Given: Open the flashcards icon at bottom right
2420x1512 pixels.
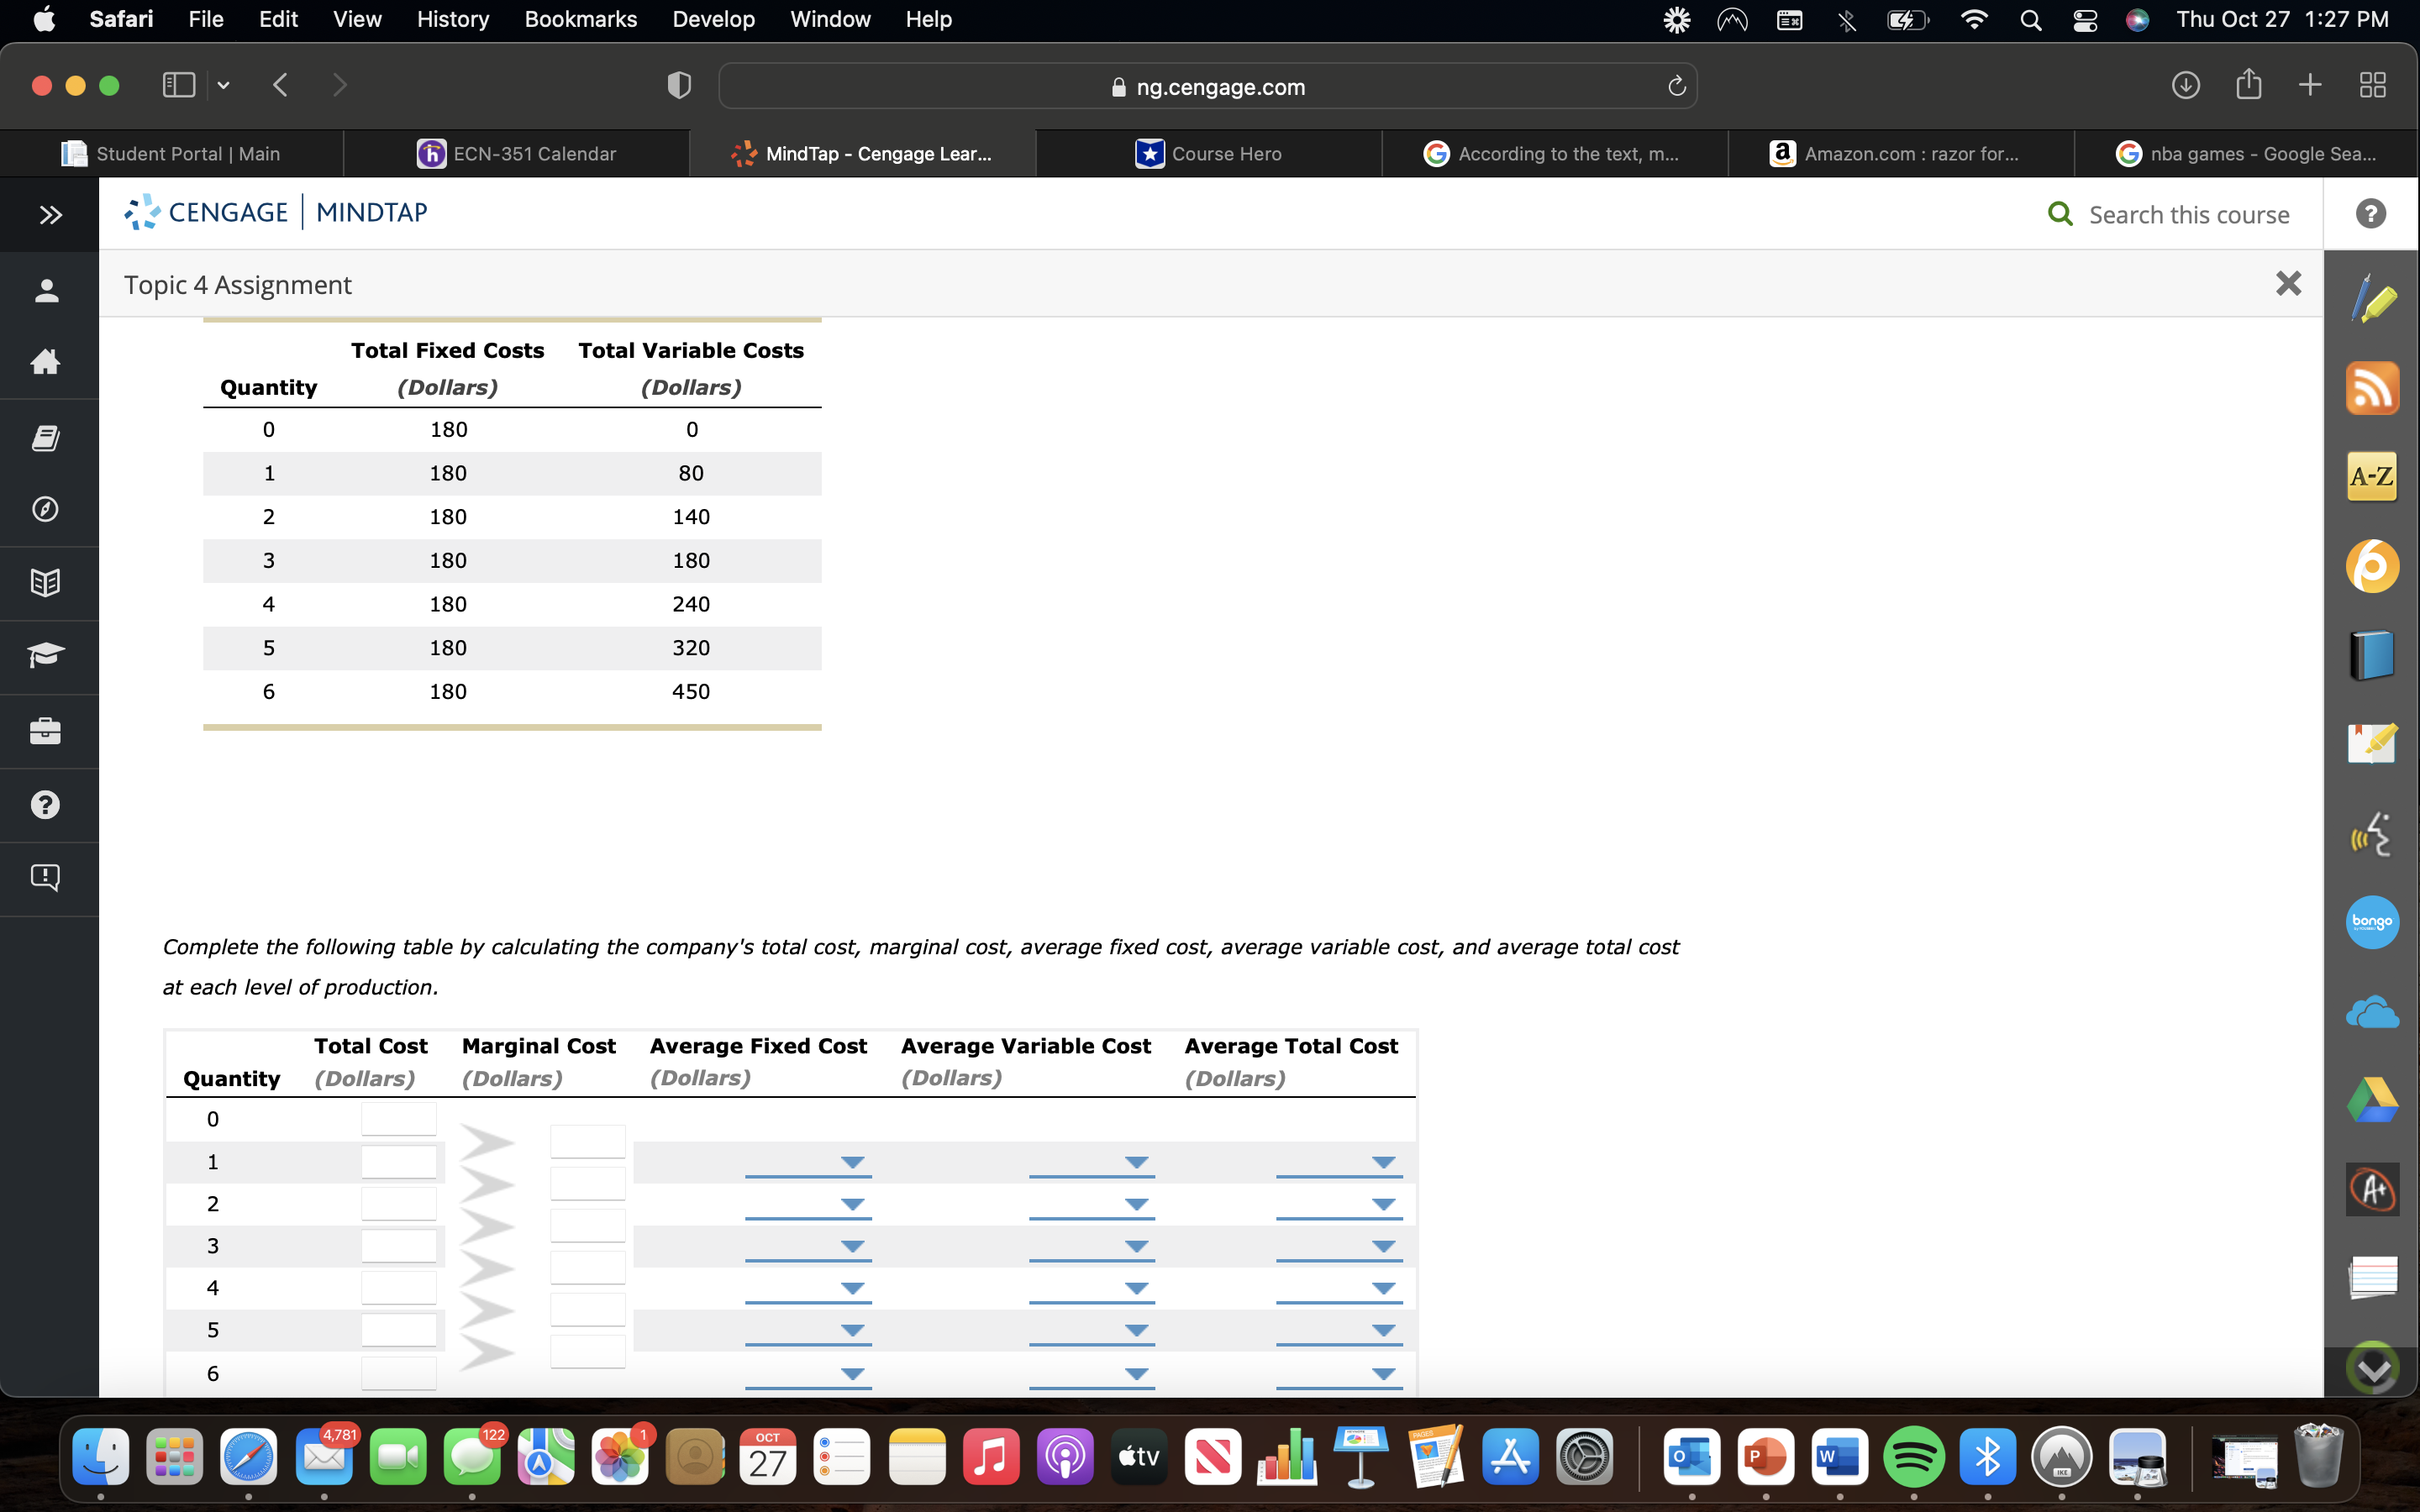Looking at the screenshot, I should coord(2373,1277).
